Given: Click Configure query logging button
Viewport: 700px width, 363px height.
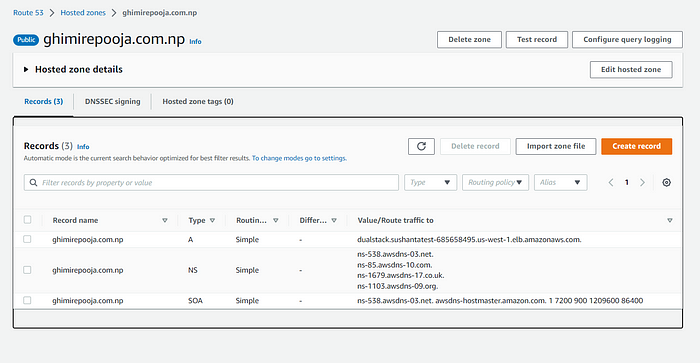Looking at the screenshot, I should coord(627,40).
